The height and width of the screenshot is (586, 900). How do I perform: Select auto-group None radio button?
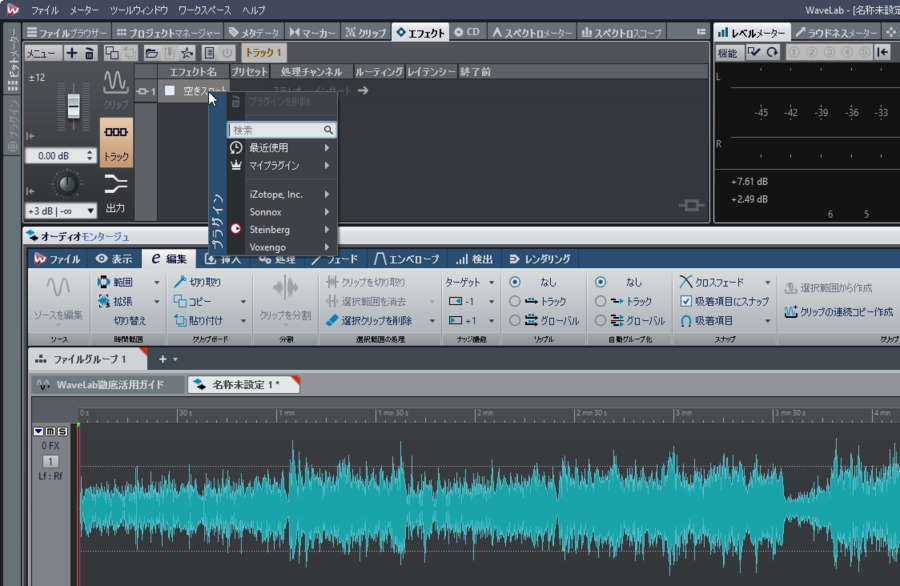pyautogui.click(x=600, y=282)
